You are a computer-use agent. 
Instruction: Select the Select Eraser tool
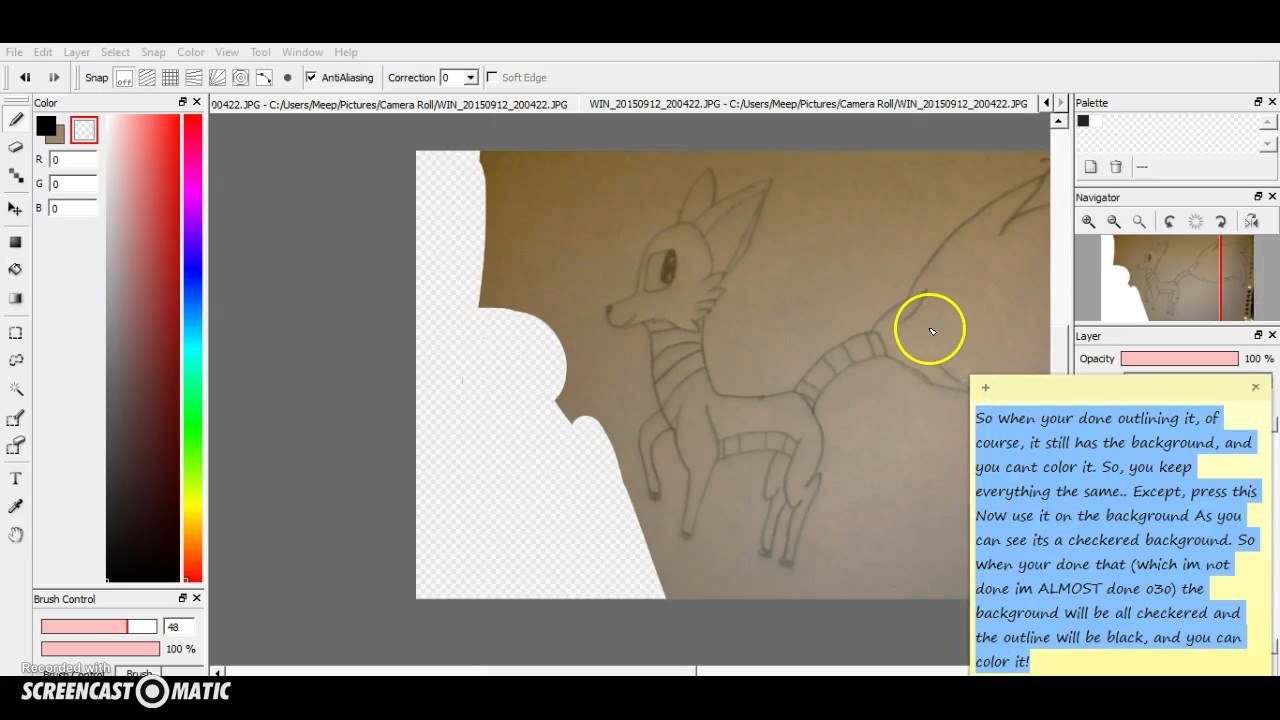coord(16,445)
